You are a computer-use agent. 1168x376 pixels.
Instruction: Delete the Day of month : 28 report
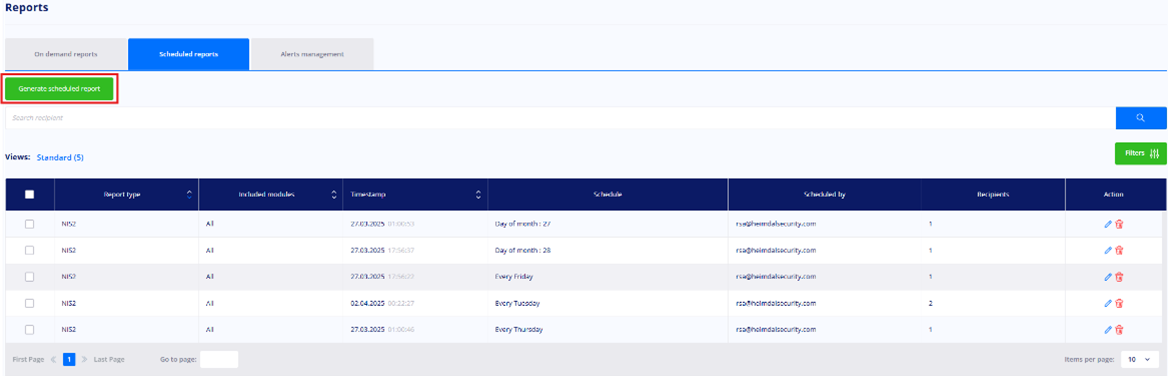tap(1119, 250)
